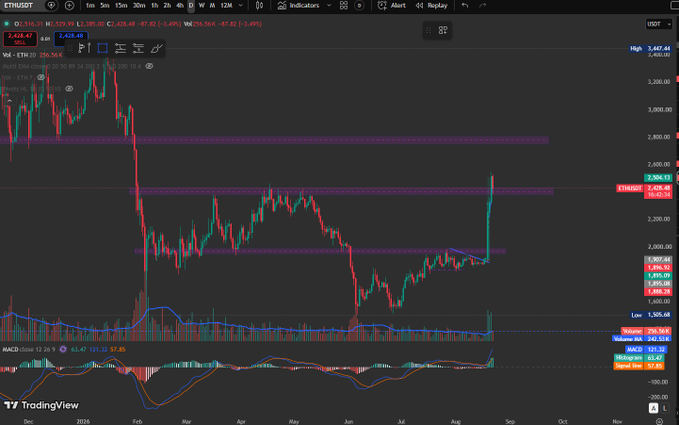
Task: Switch to the 1m timeframe
Action: 90,5
